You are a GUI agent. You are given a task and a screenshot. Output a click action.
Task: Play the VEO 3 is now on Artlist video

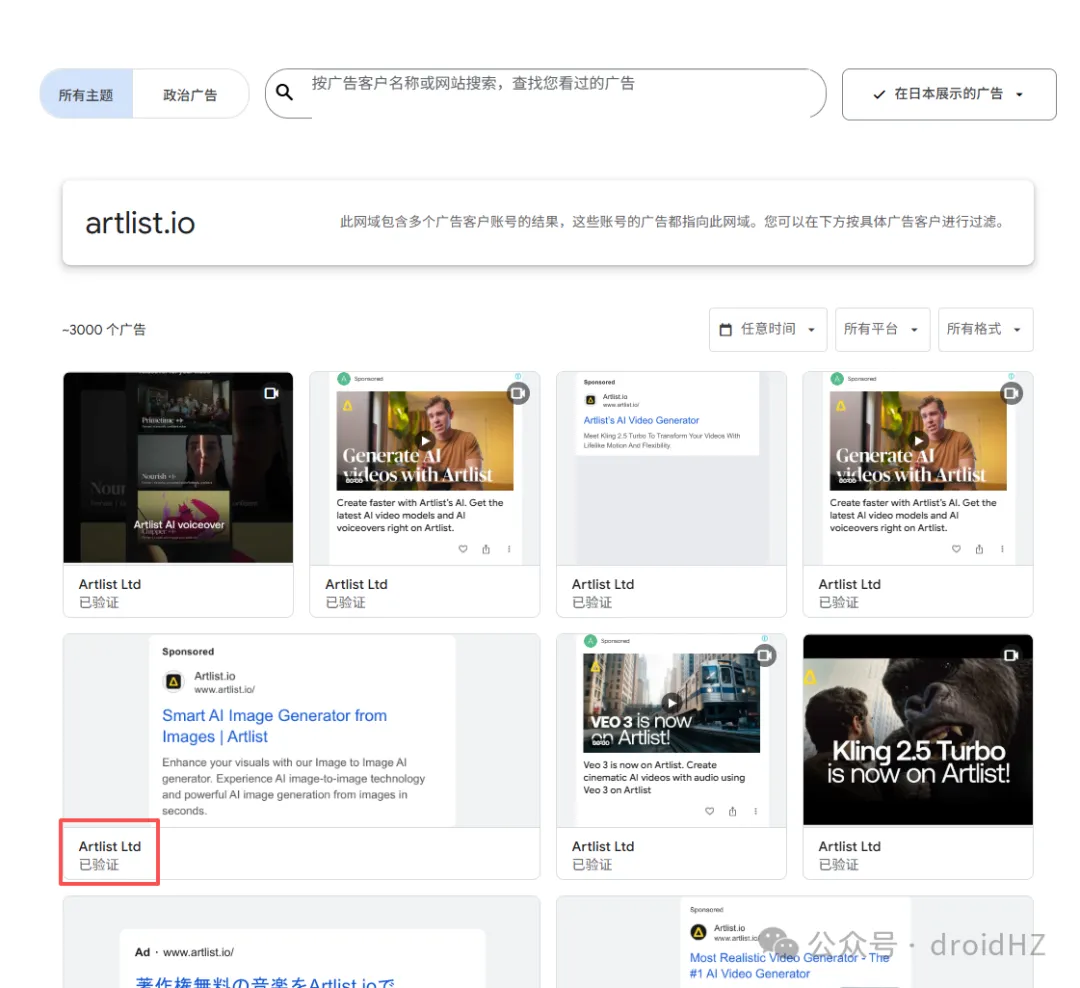[672, 703]
